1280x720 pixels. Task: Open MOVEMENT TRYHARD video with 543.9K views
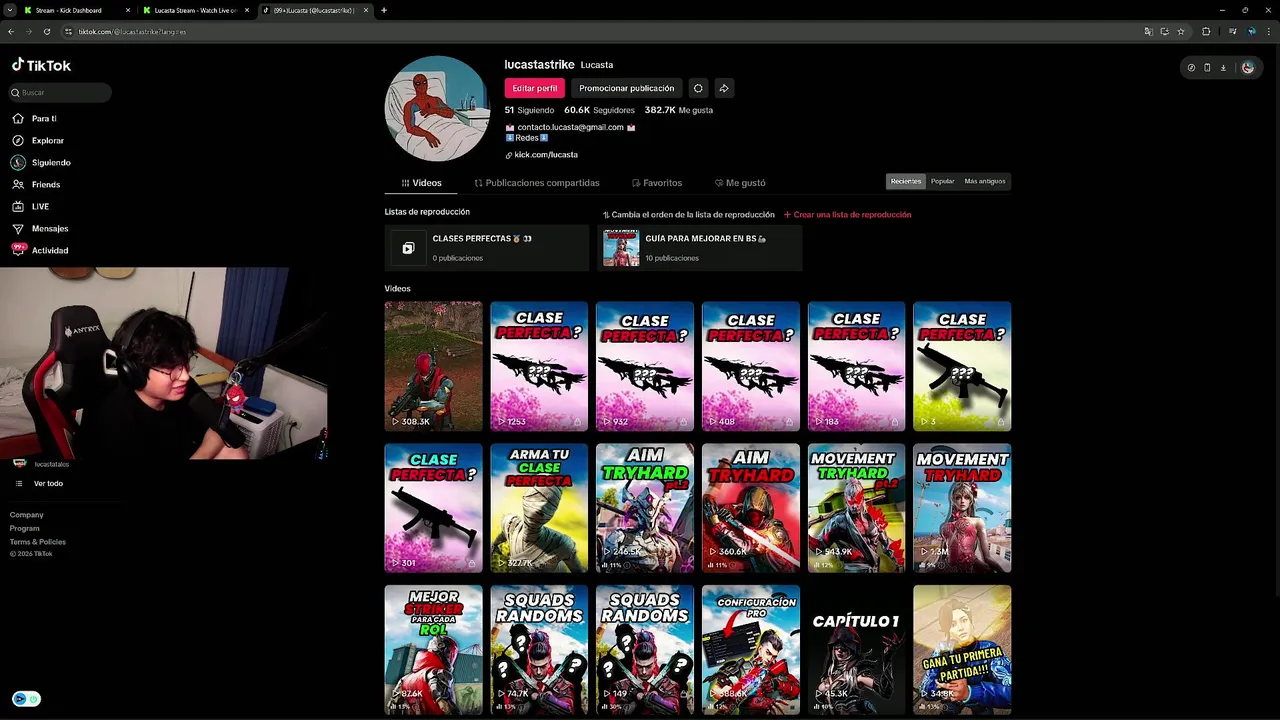(856, 508)
